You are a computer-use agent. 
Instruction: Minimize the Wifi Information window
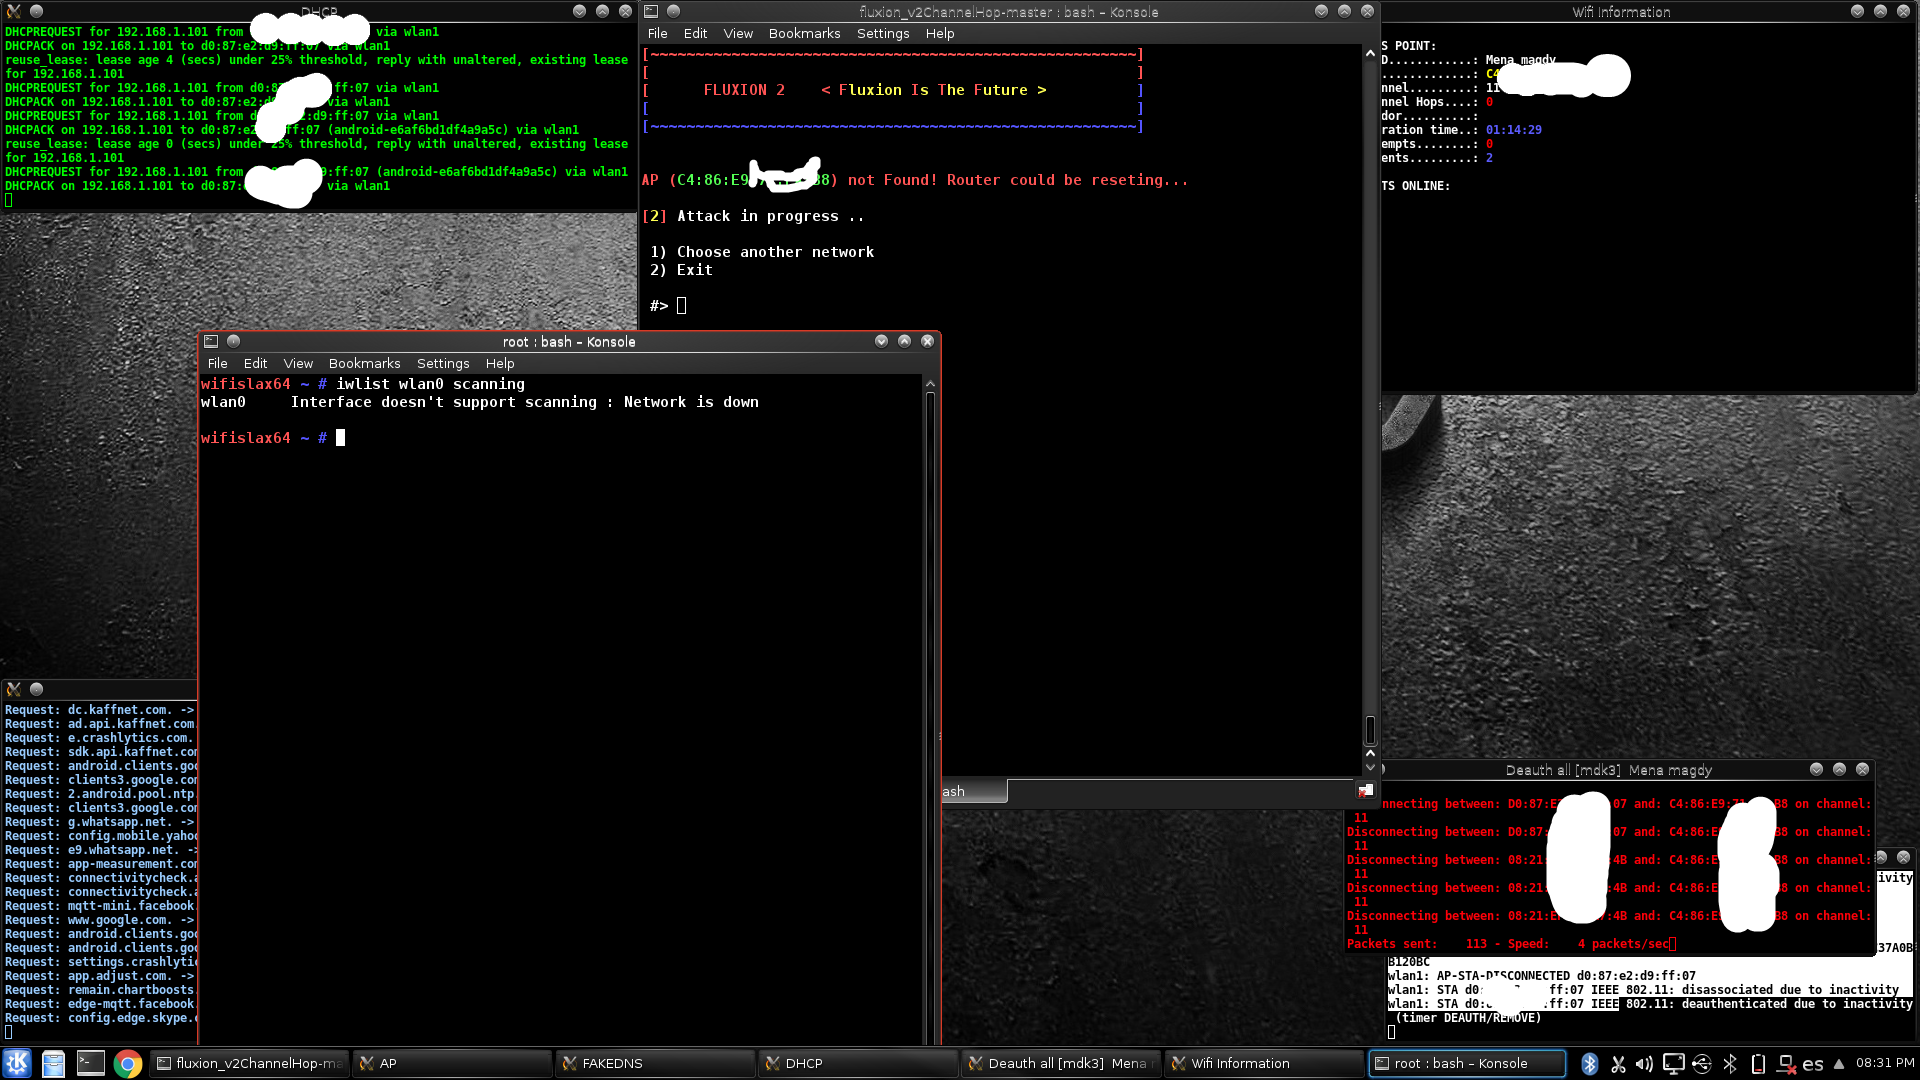coord(1857,11)
